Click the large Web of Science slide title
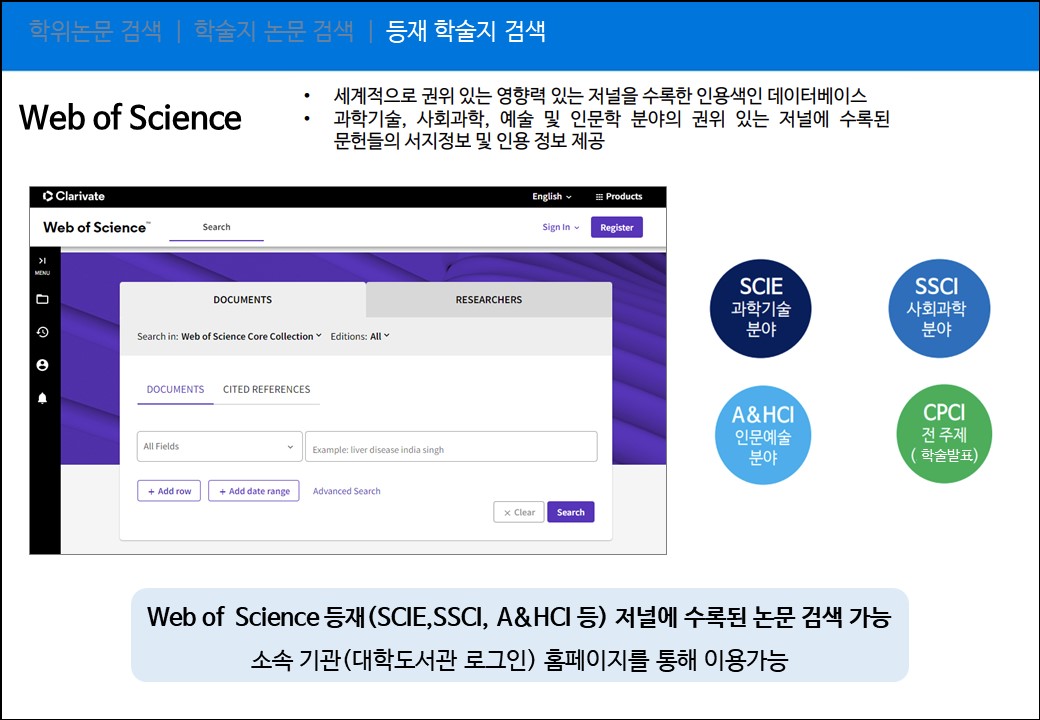 coord(130,118)
